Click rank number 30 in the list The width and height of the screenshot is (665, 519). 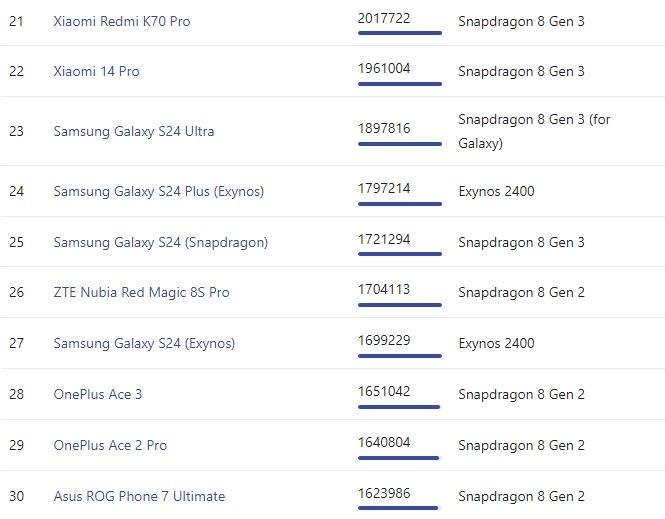(x=17, y=496)
